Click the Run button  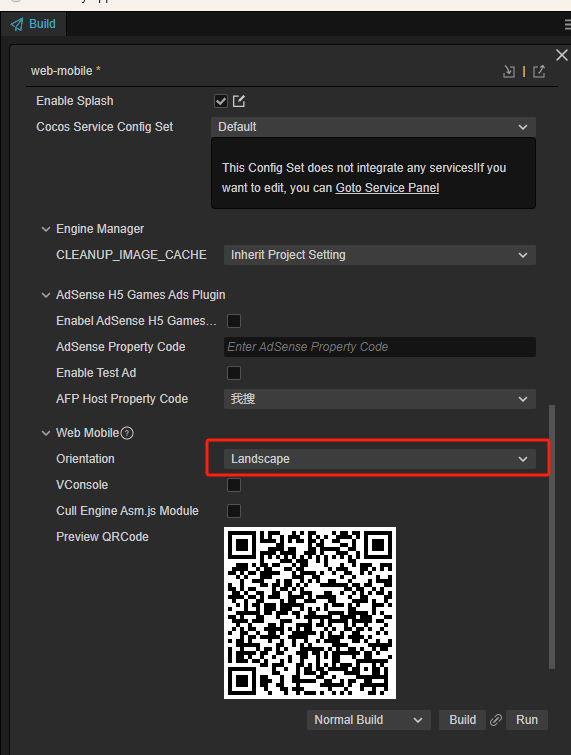[x=527, y=720]
